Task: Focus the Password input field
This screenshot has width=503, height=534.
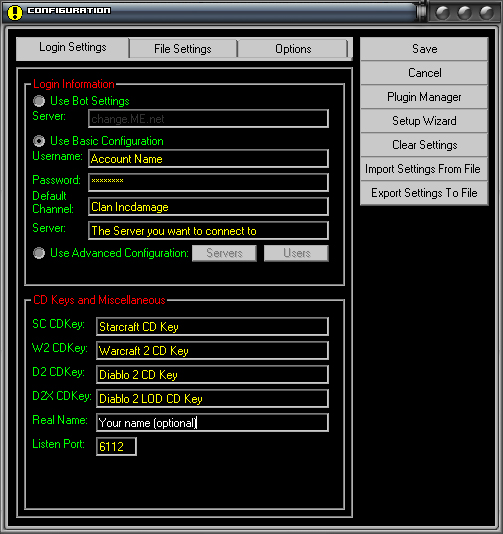Action: tap(208, 183)
